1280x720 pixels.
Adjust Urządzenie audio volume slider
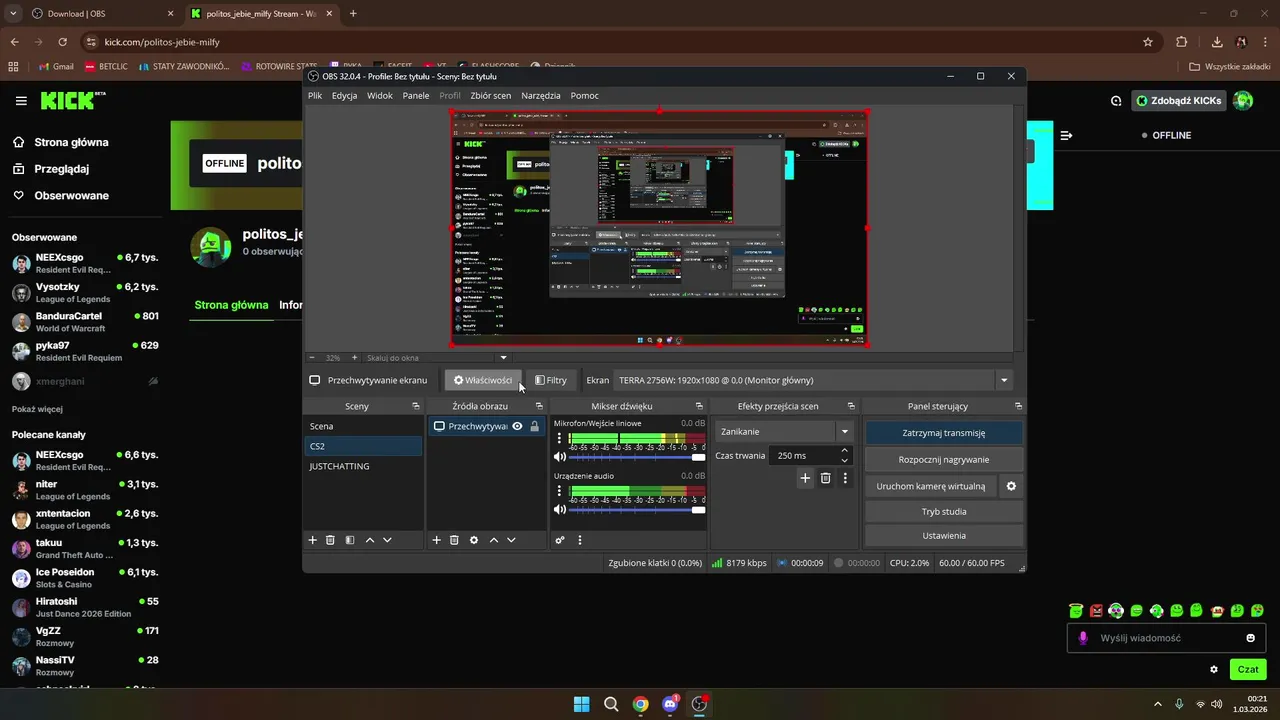point(636,510)
